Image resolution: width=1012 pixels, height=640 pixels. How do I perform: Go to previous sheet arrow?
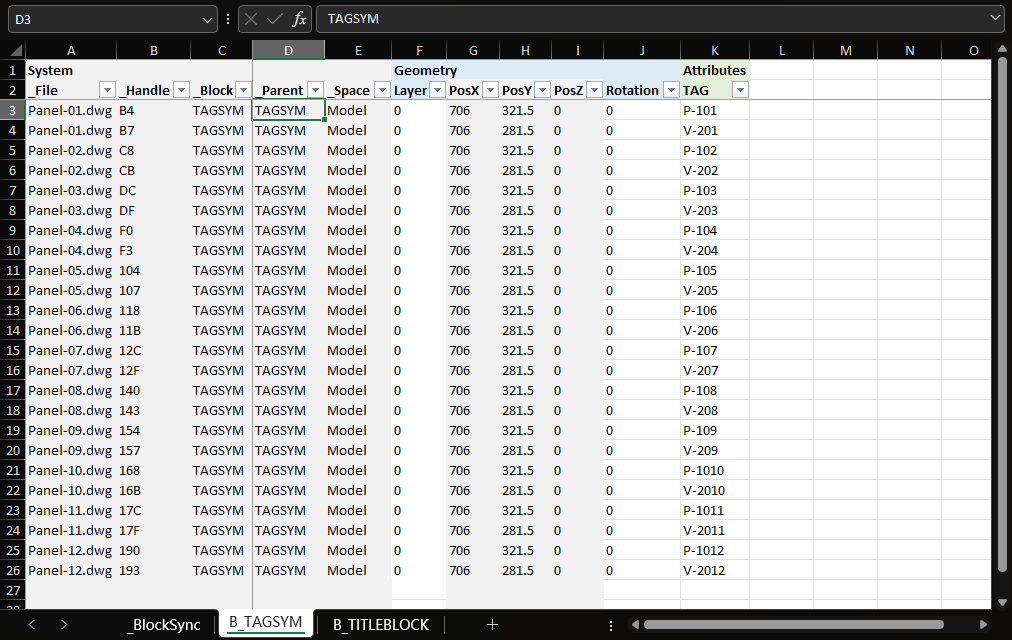pyautogui.click(x=32, y=625)
